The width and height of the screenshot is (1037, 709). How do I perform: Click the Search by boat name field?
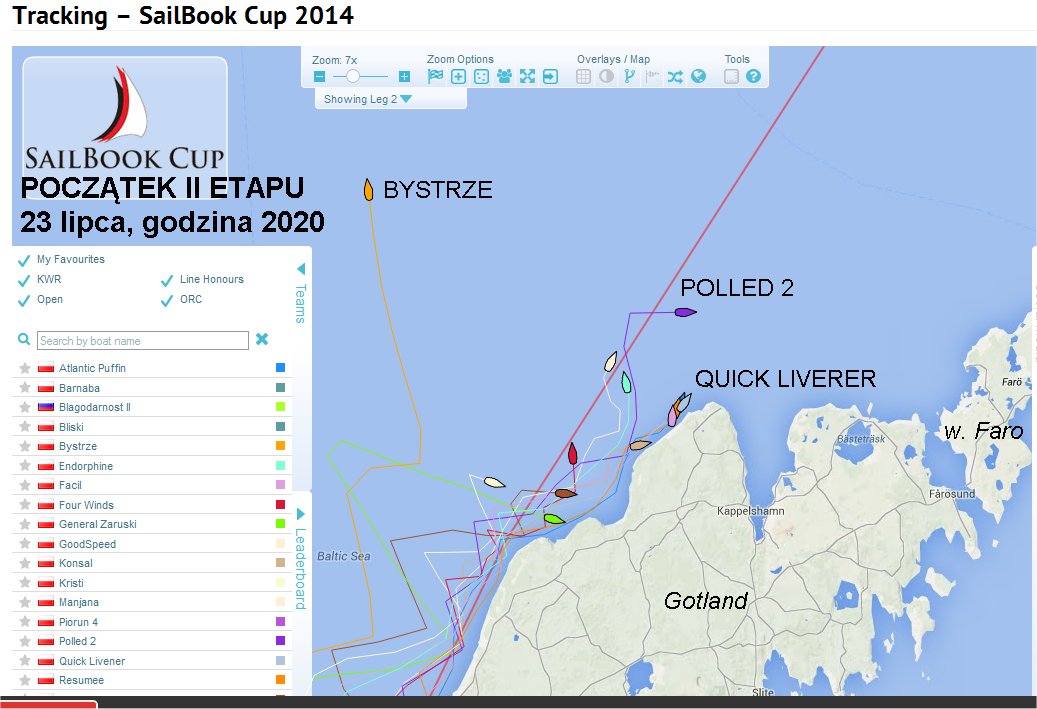click(x=142, y=341)
